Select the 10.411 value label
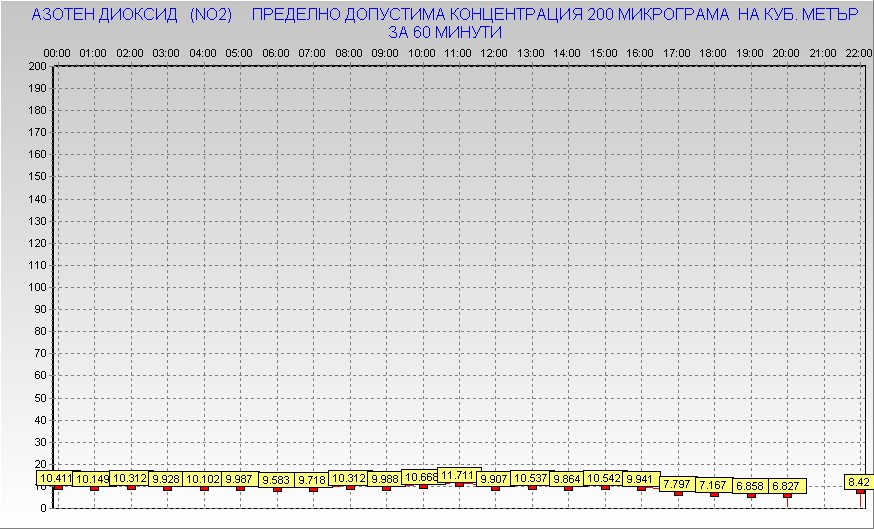Image resolution: width=874 pixels, height=529 pixels. pyautogui.click(x=56, y=479)
